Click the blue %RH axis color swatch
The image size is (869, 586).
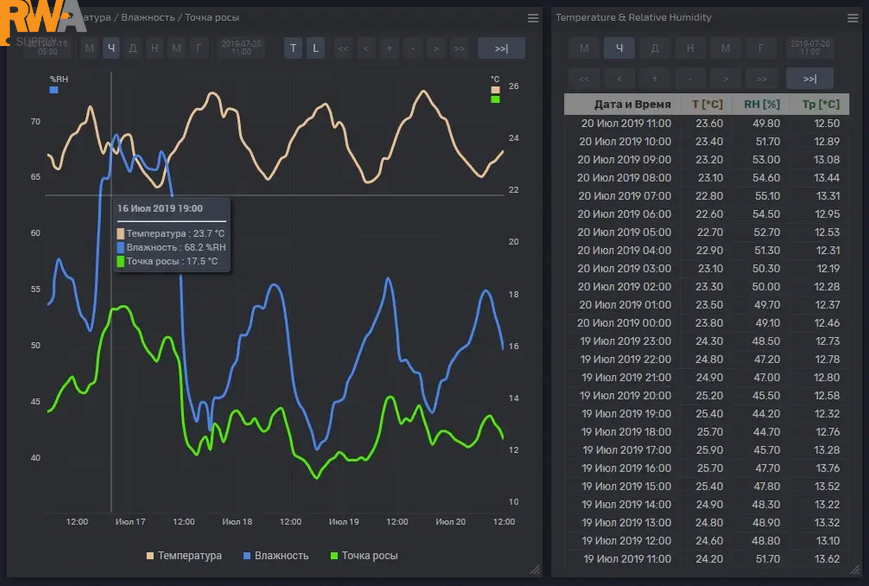54,90
